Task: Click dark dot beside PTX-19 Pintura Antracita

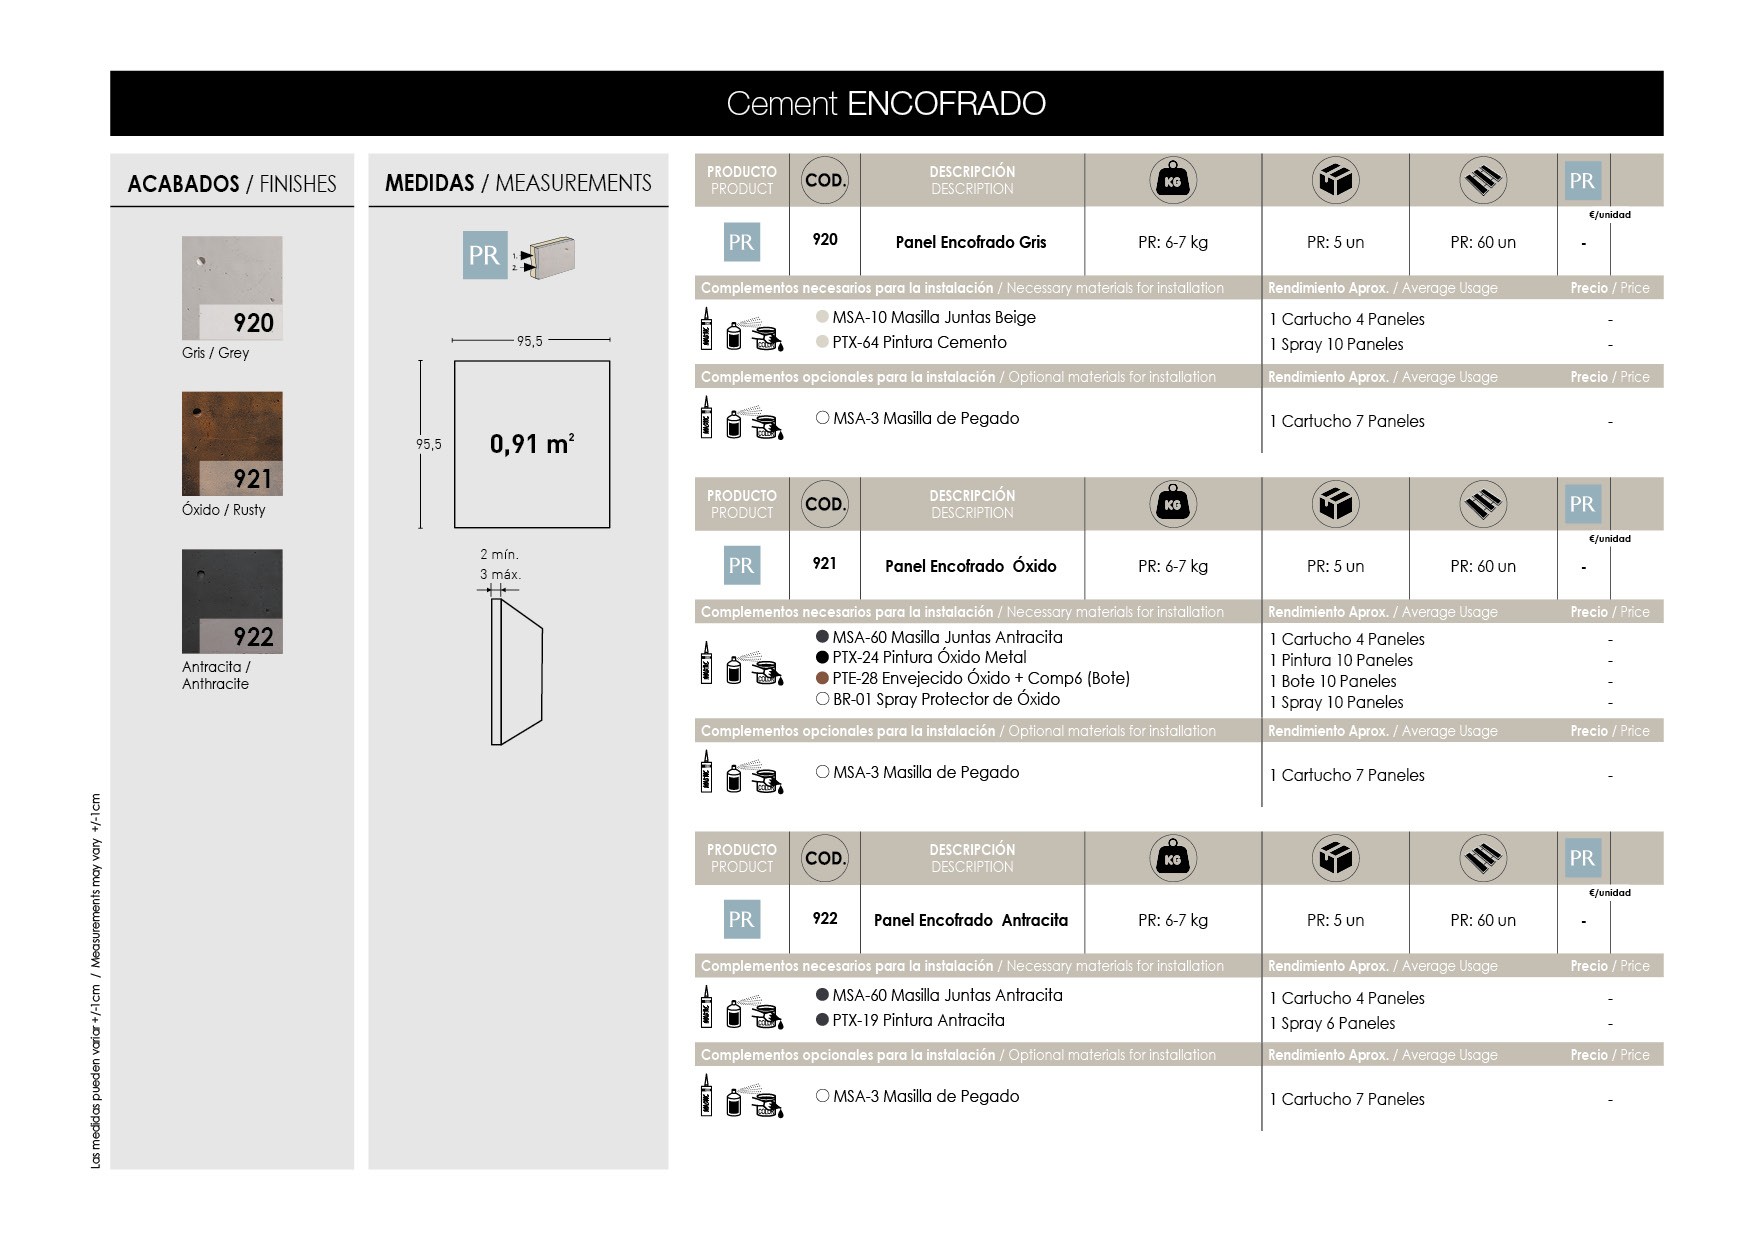Action: tap(822, 1020)
